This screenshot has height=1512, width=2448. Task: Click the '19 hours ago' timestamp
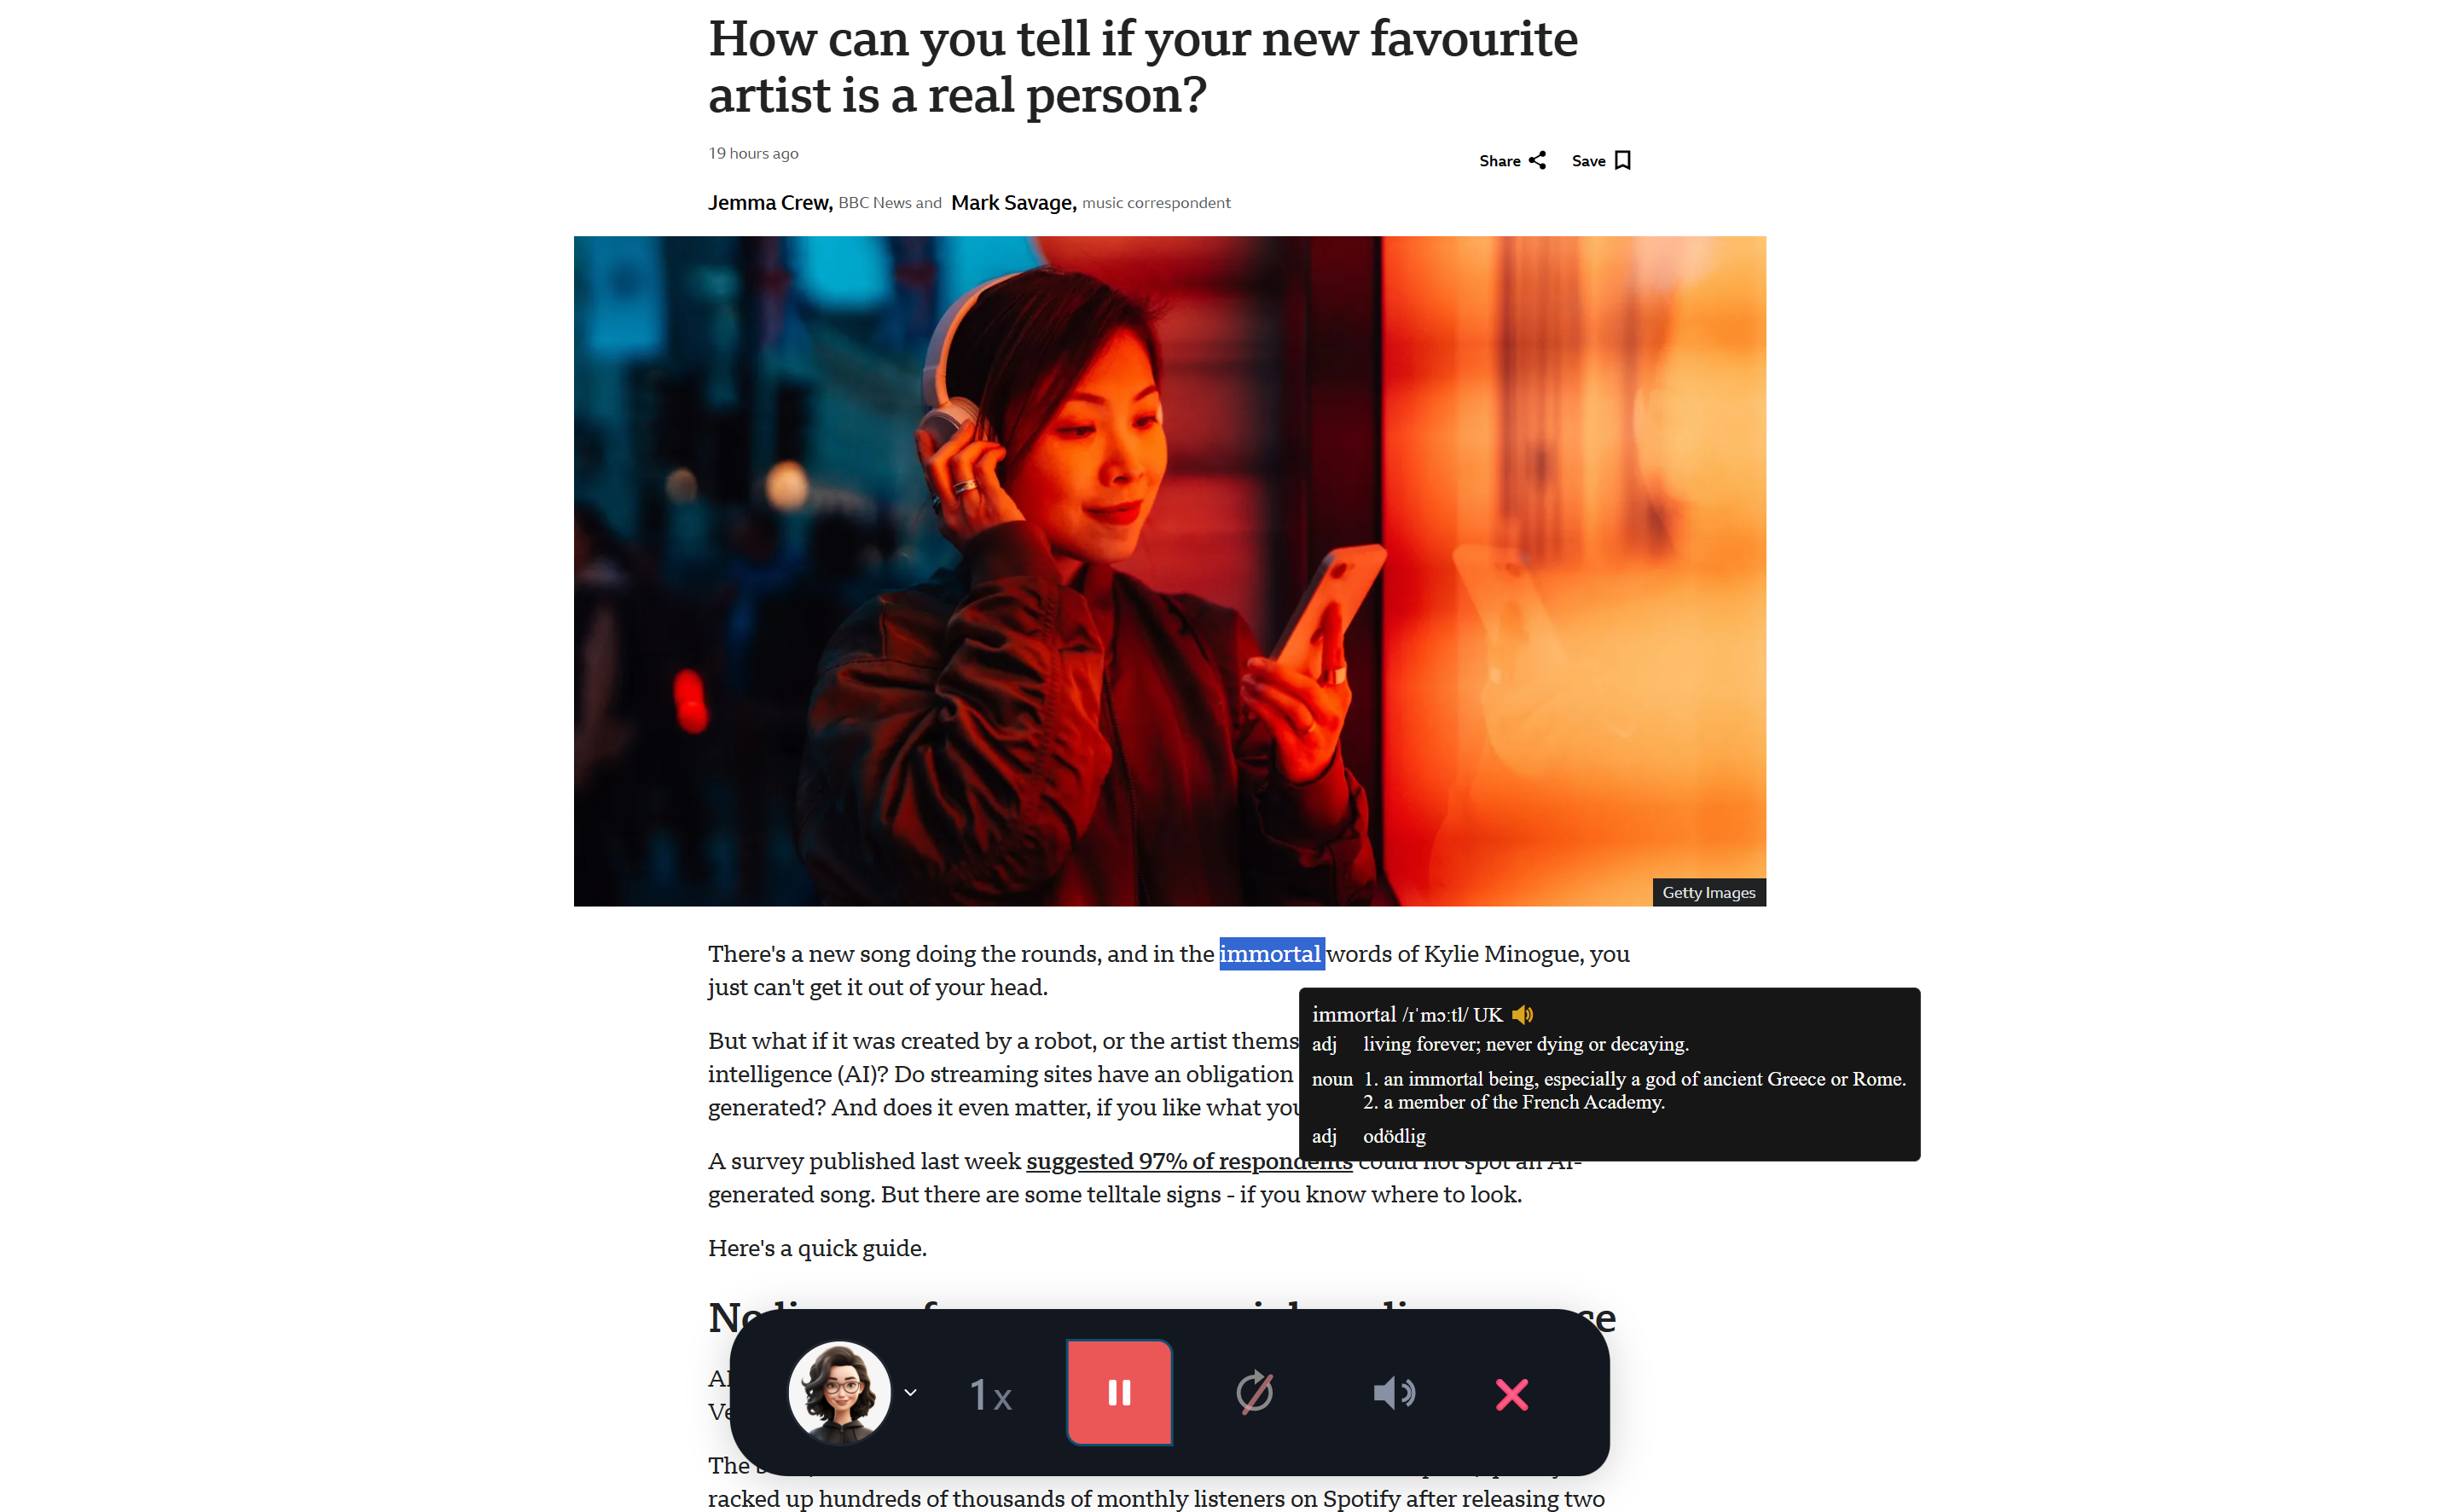[x=753, y=153]
